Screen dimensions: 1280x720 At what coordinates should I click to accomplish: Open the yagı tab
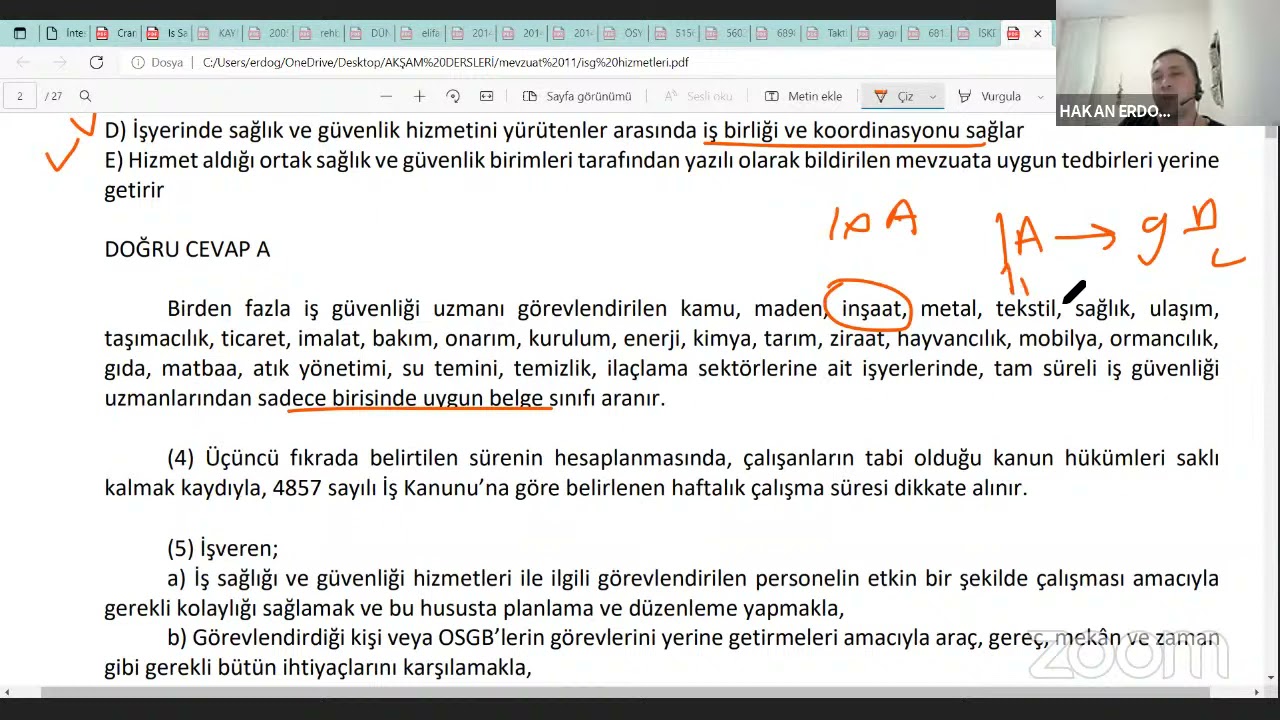pos(877,33)
